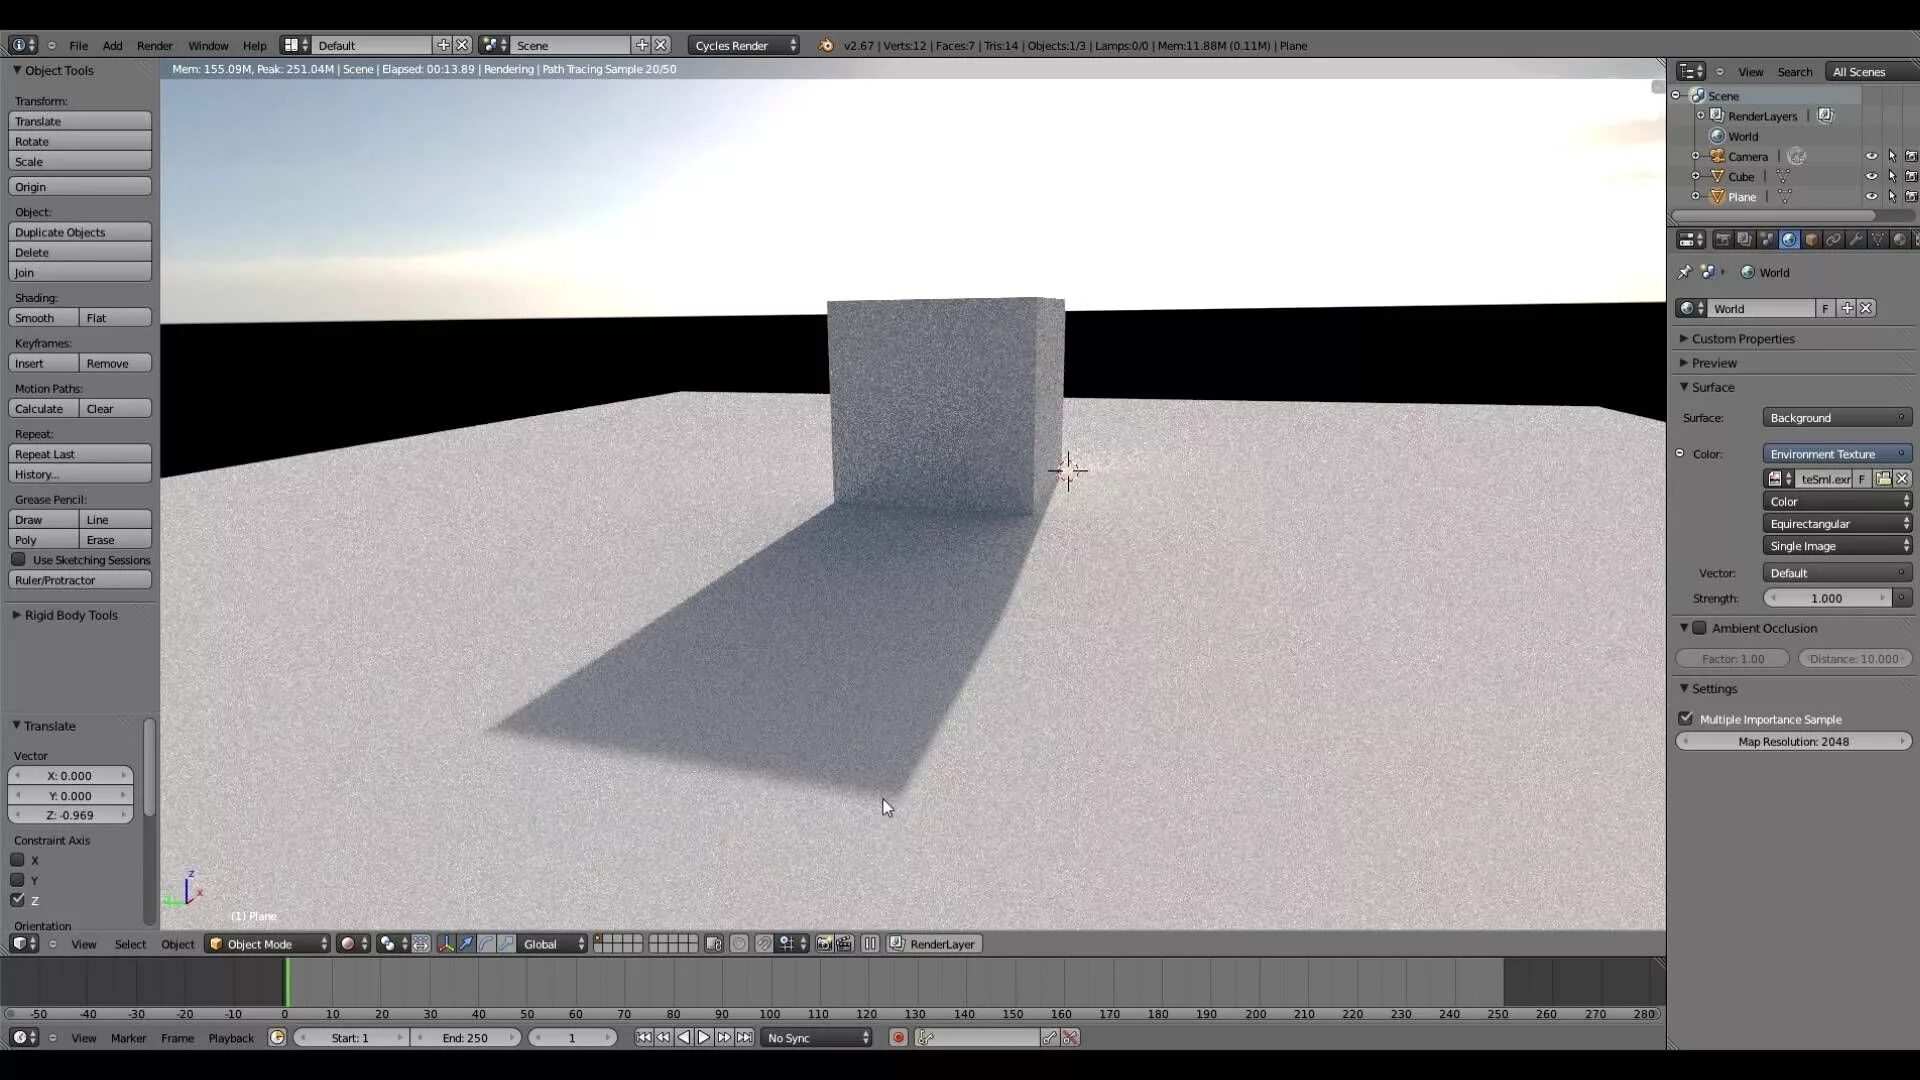Click the Strength 1.000 slider field

[1826, 598]
